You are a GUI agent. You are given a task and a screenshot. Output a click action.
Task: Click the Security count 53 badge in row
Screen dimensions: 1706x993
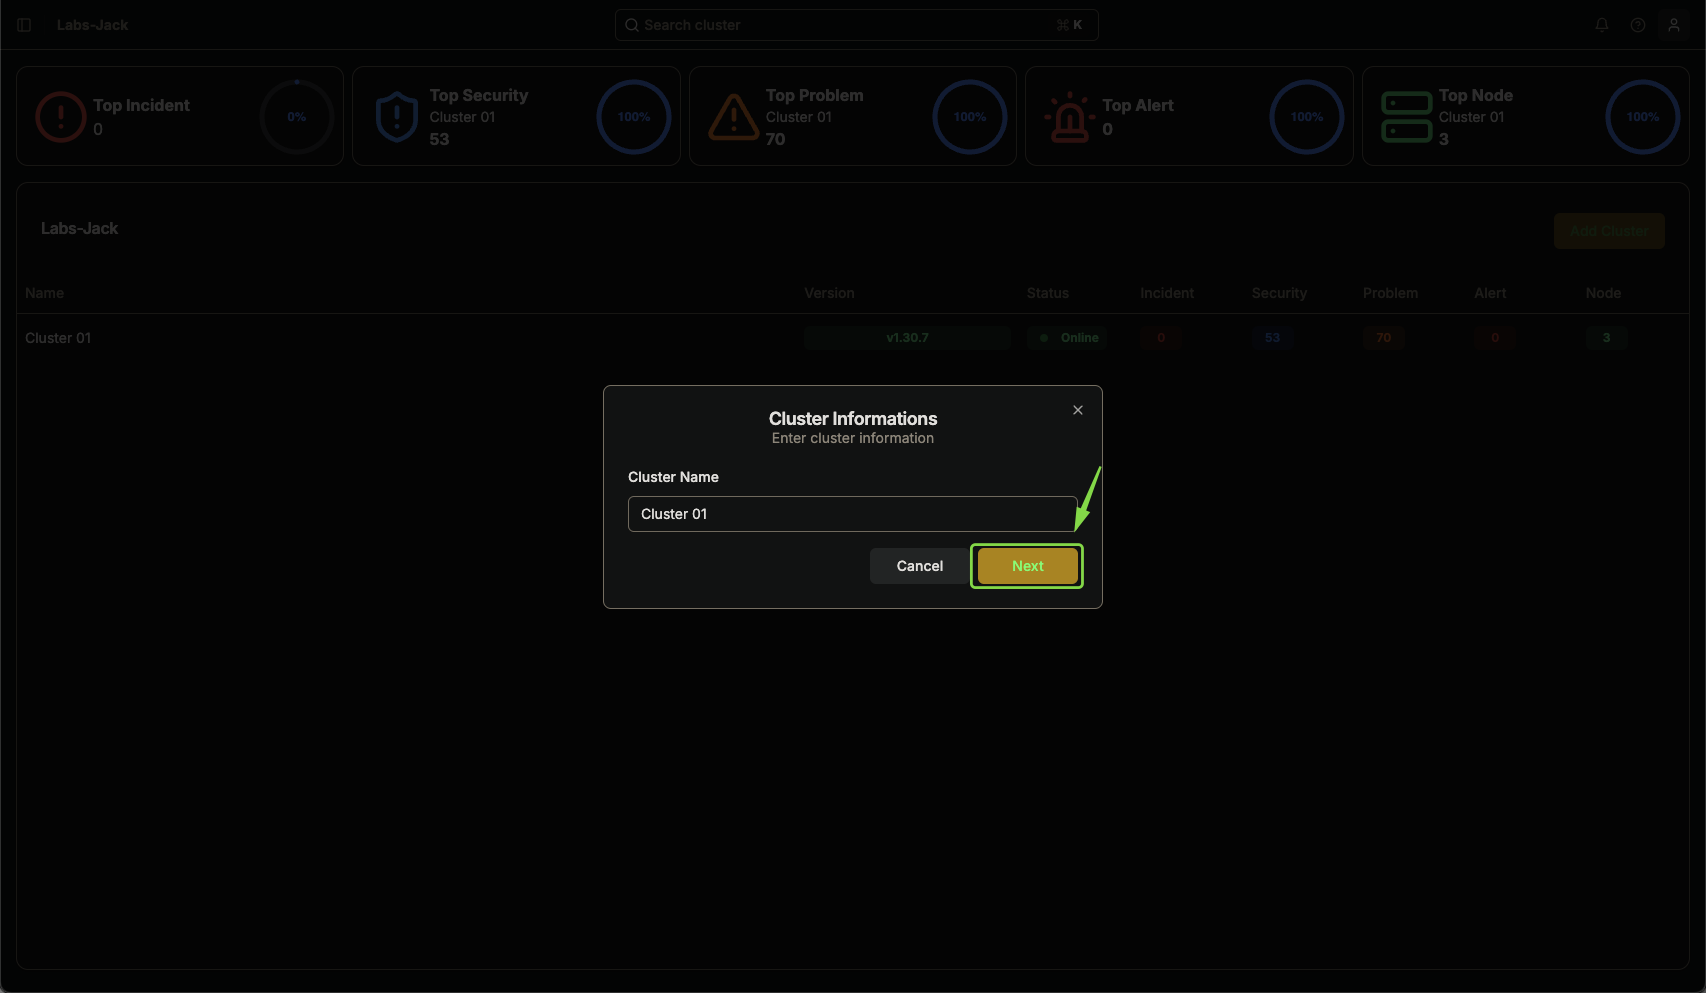coord(1272,338)
